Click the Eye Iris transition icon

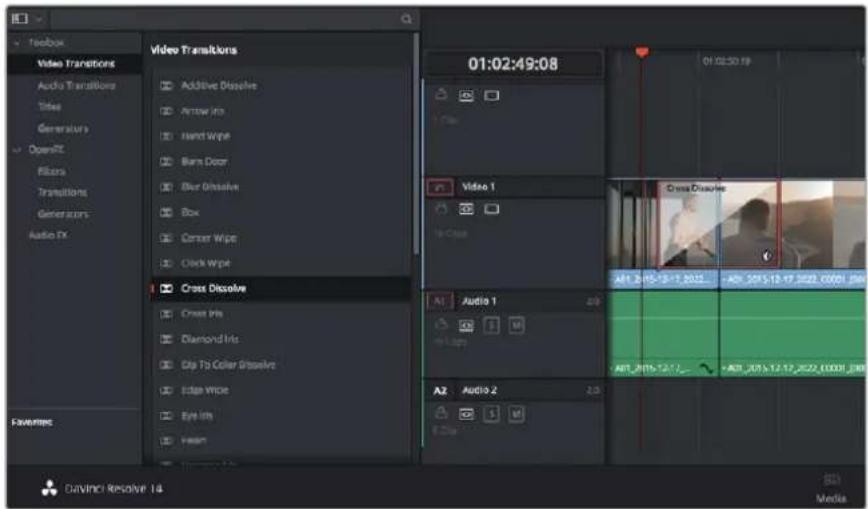coord(166,416)
